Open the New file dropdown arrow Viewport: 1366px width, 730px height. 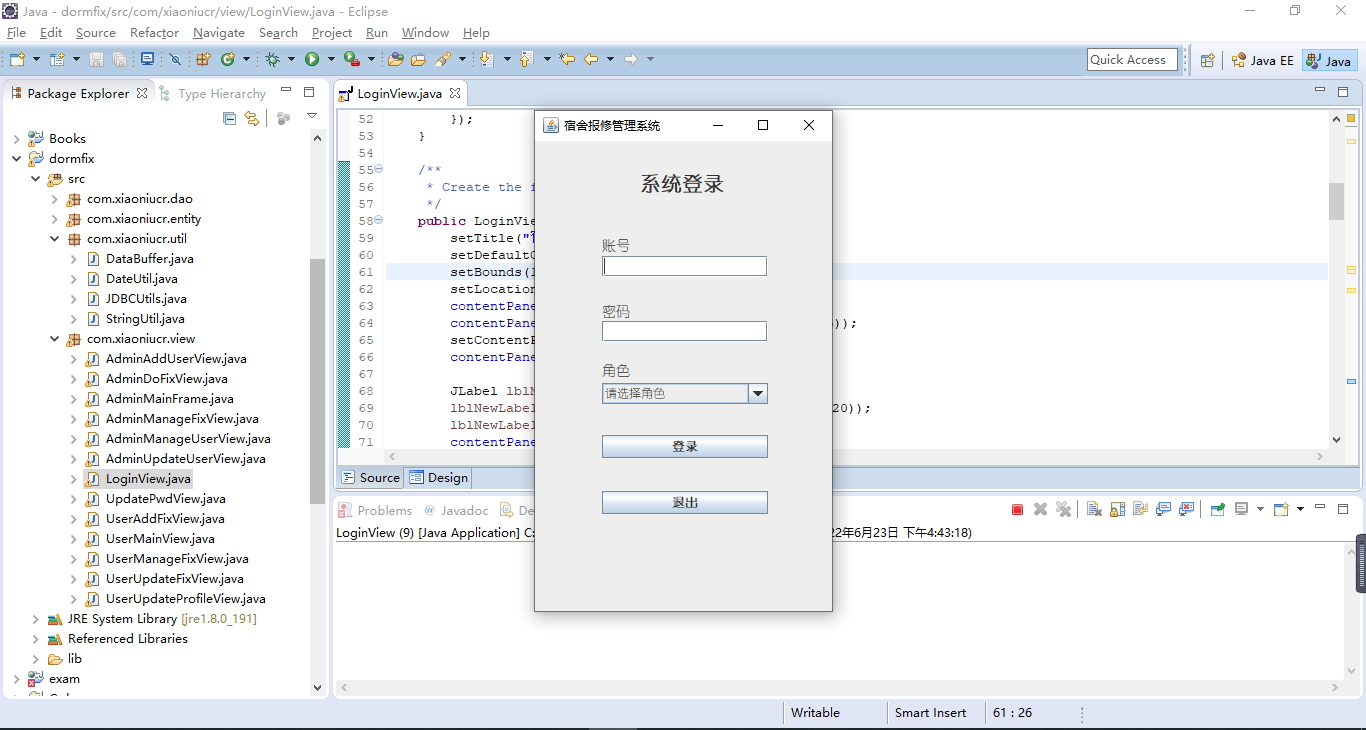click(x=36, y=59)
